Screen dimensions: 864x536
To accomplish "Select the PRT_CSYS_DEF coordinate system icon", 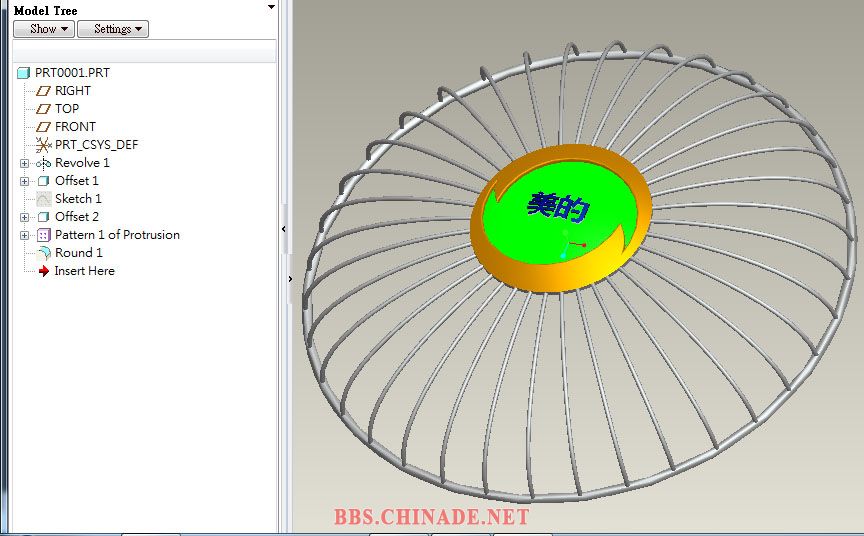I will click(43, 145).
